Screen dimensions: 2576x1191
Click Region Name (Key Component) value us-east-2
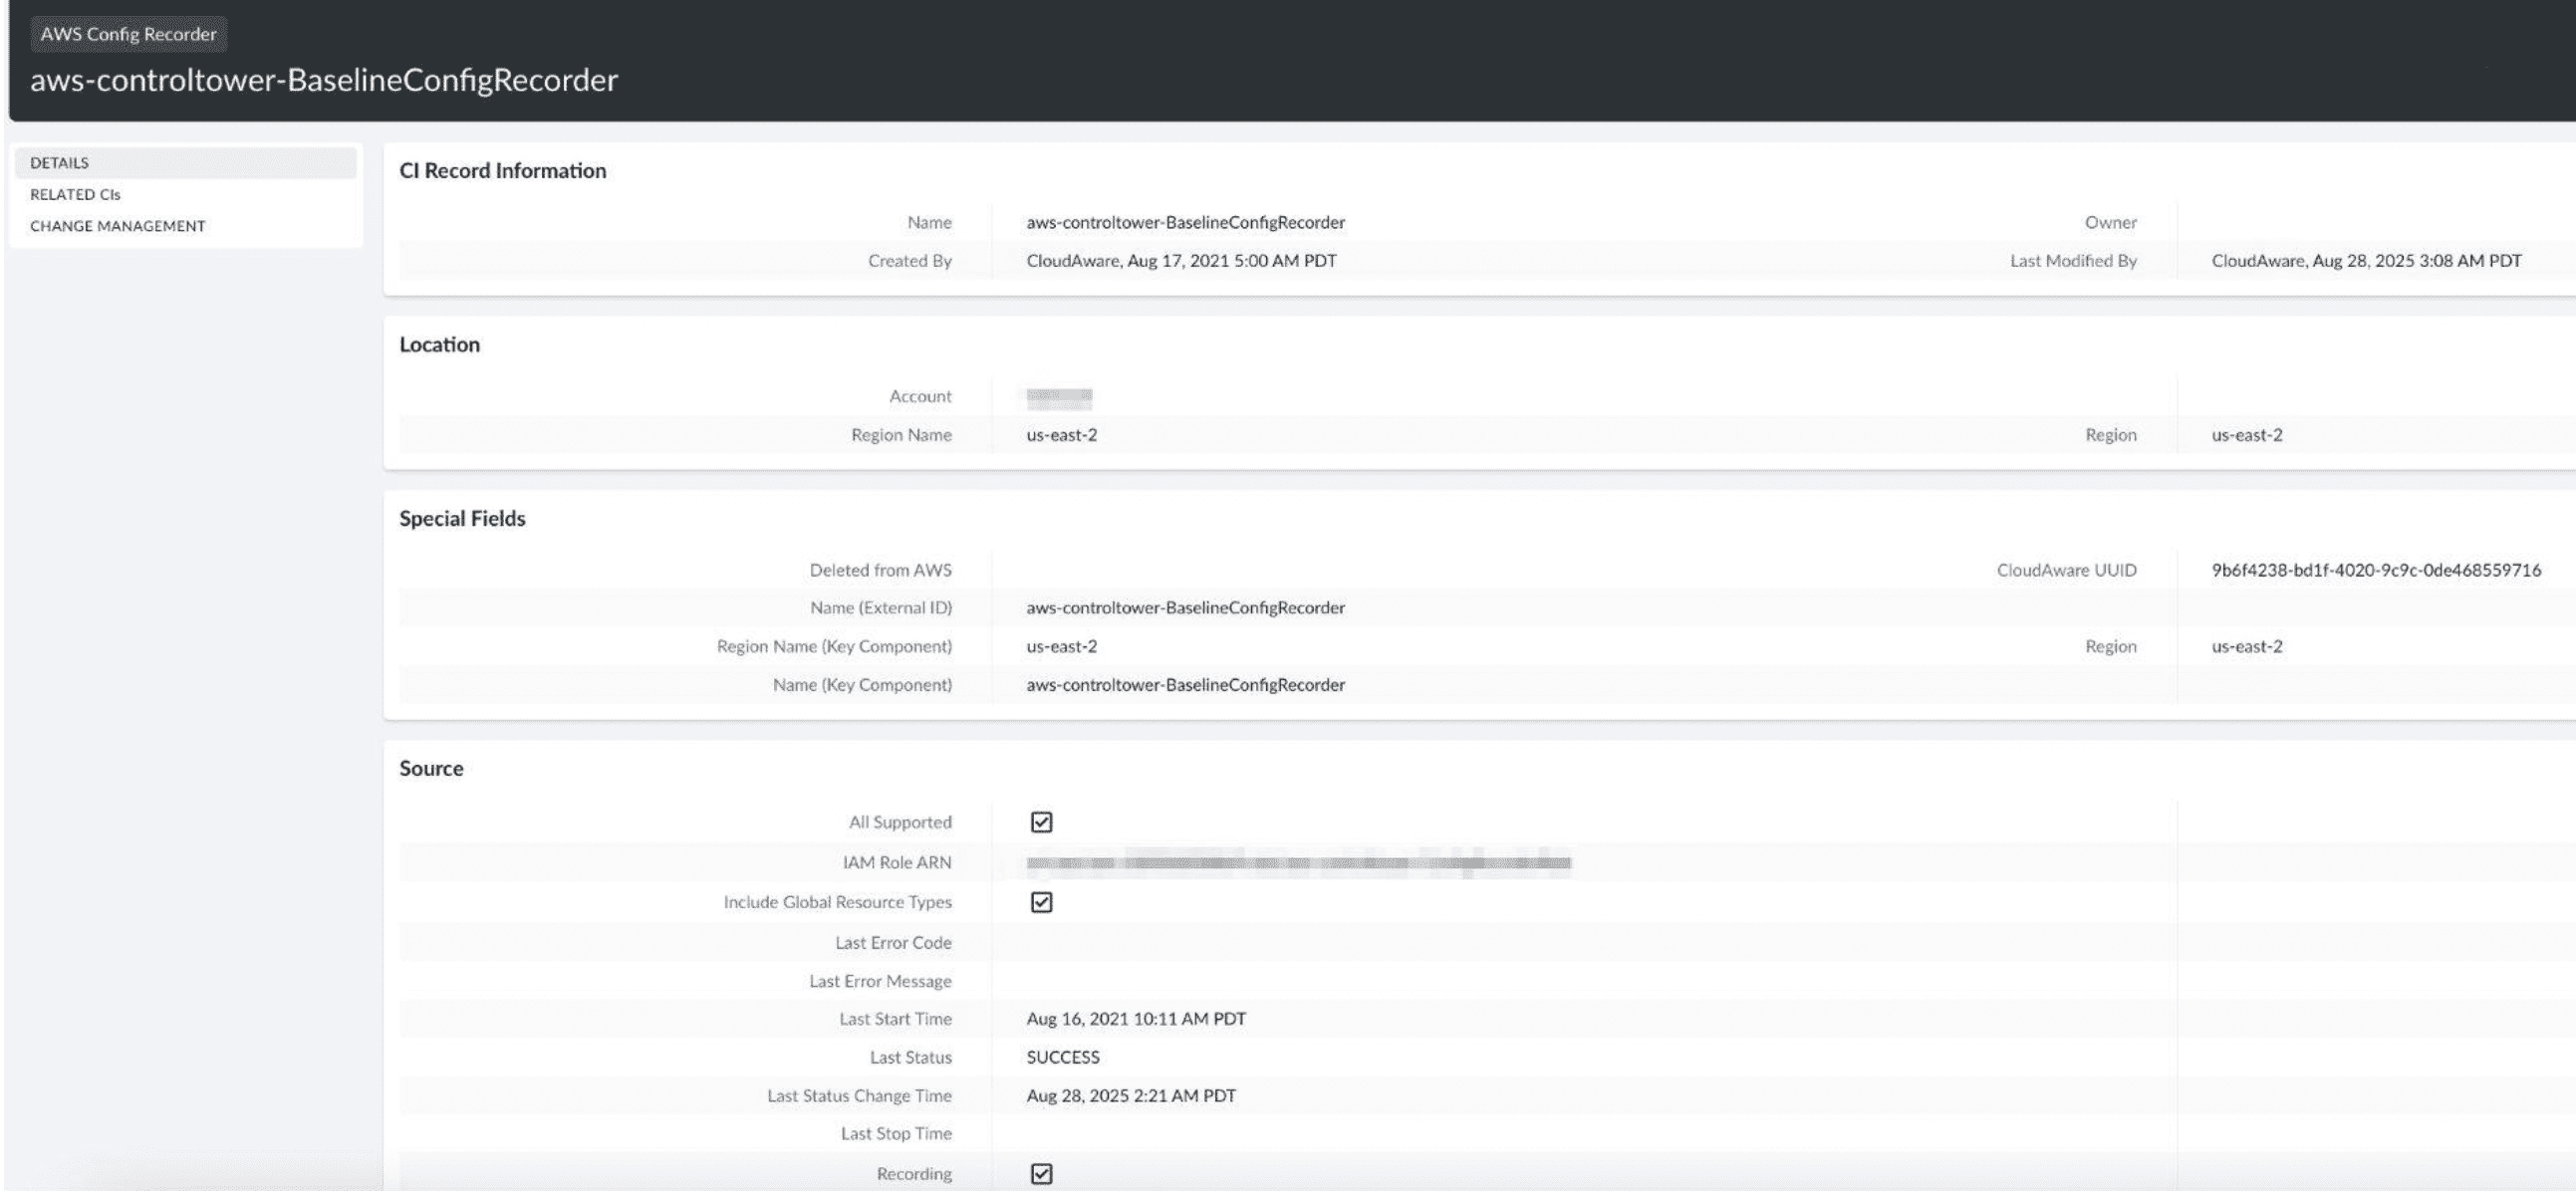coord(1061,647)
